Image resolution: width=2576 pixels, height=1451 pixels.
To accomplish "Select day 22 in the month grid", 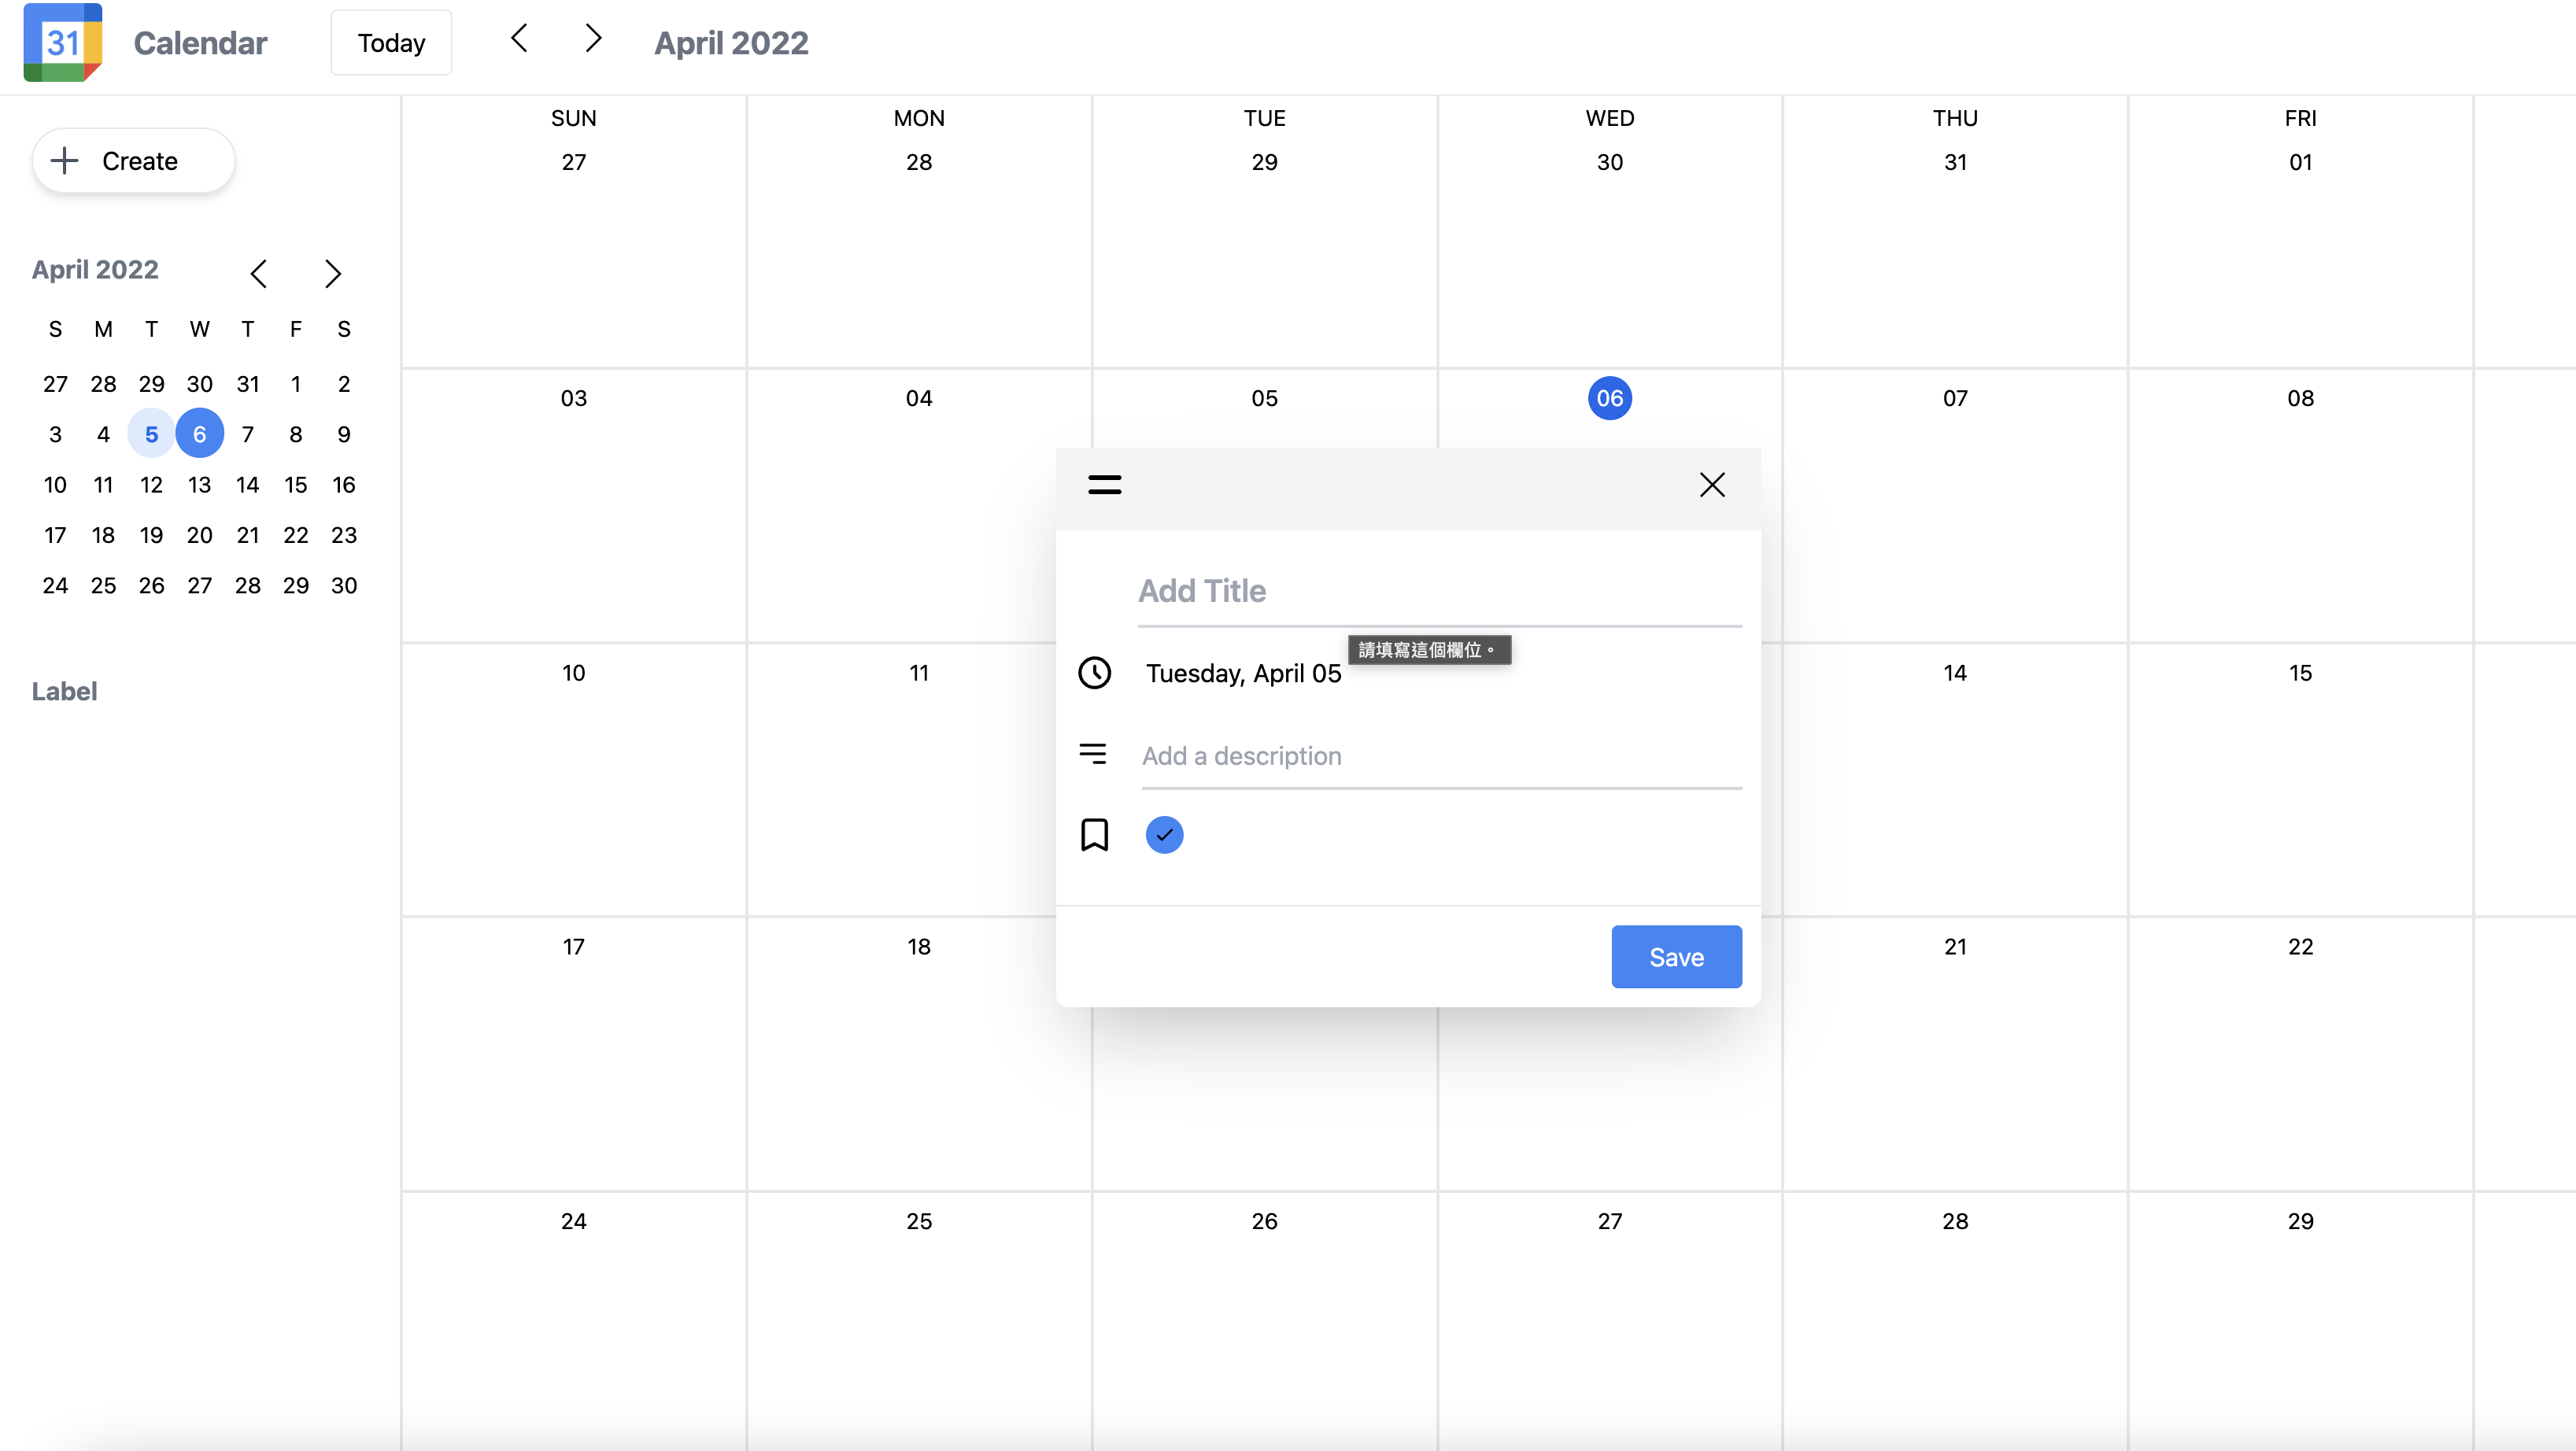I will point(2300,947).
